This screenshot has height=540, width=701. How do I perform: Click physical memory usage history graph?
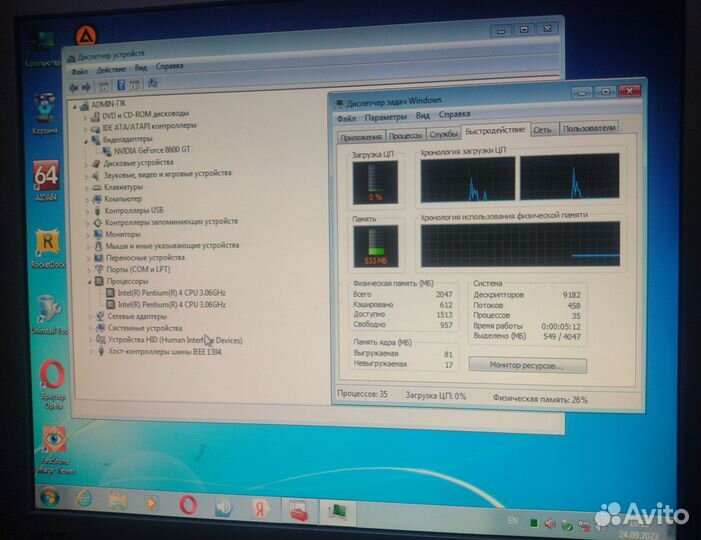pos(520,244)
